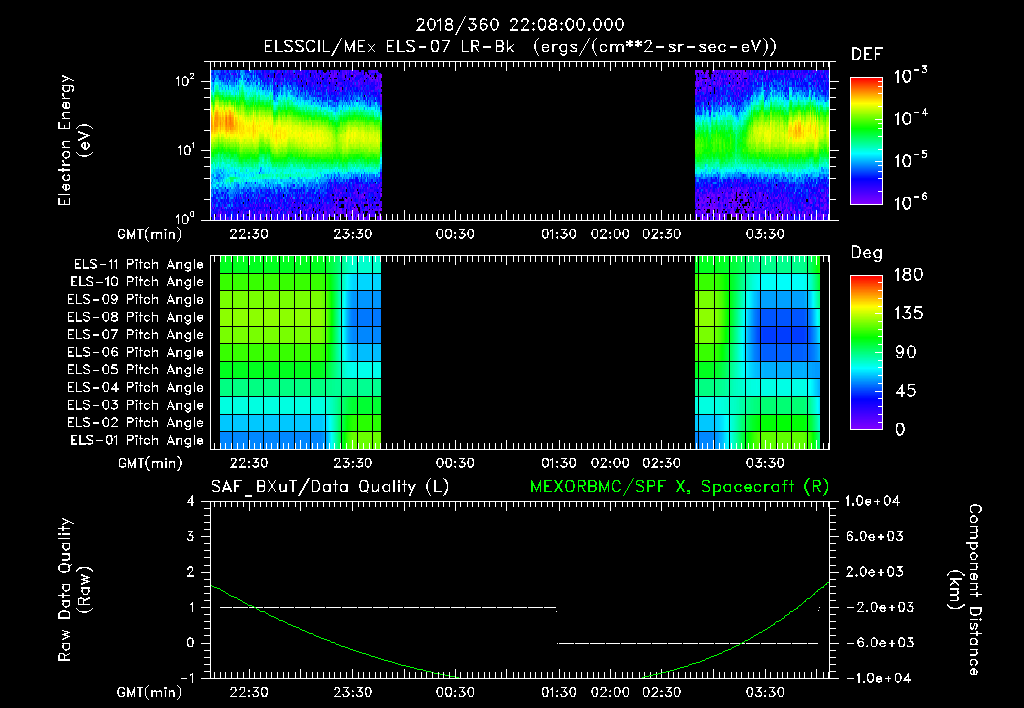Click the 135 label on Deg scale
Viewport: 1024px width, 708px height.
908,314
